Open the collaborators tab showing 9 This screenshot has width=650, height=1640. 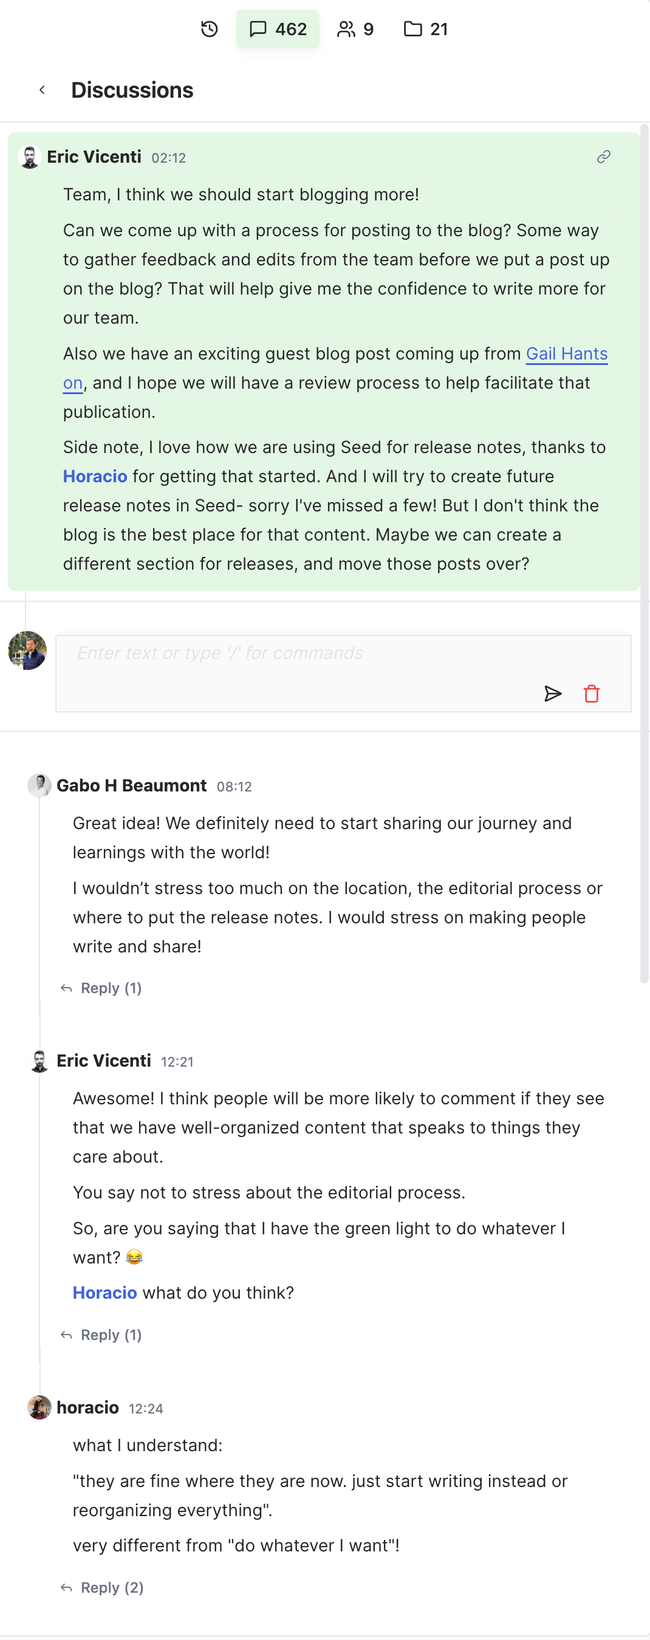point(355,29)
